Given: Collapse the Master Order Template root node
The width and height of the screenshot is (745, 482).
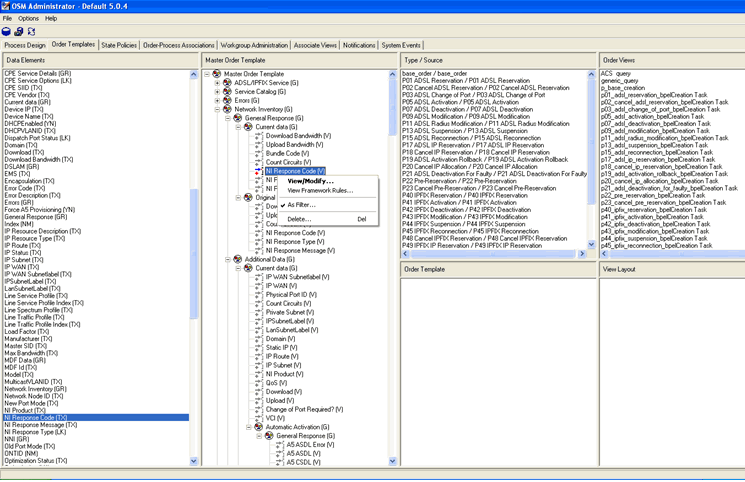Looking at the screenshot, I should point(207,74).
